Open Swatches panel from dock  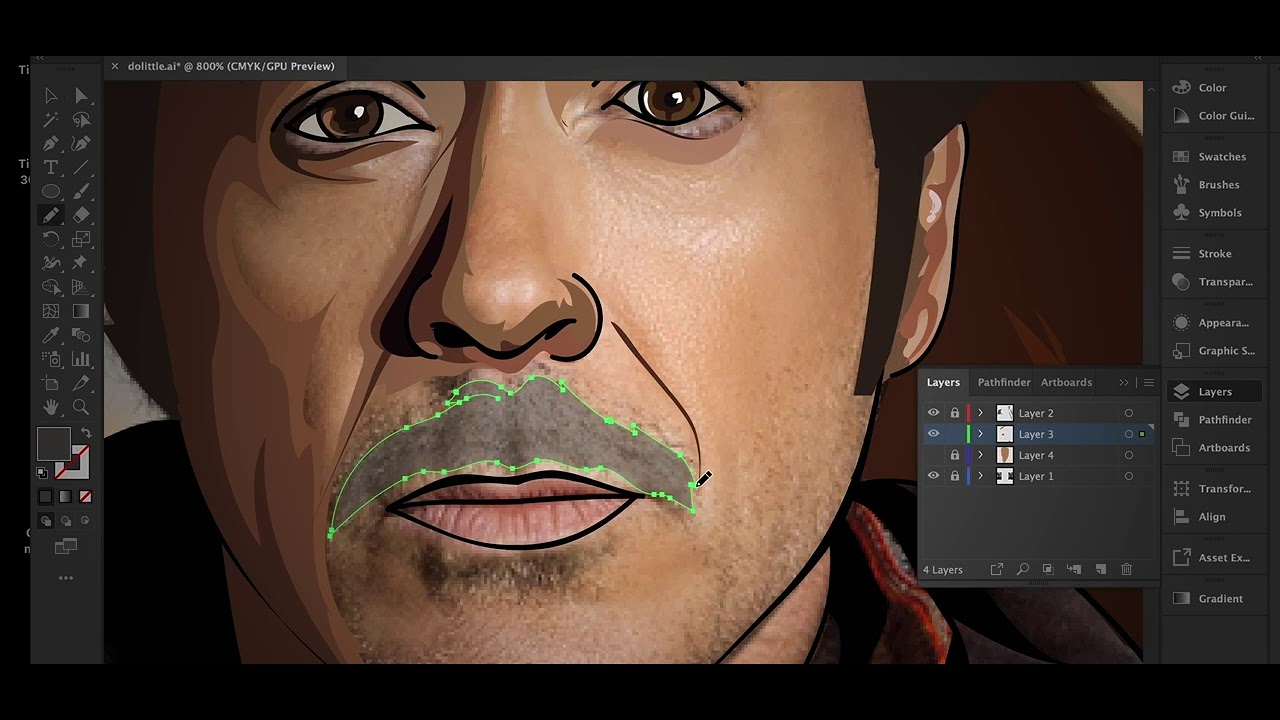click(x=1213, y=157)
